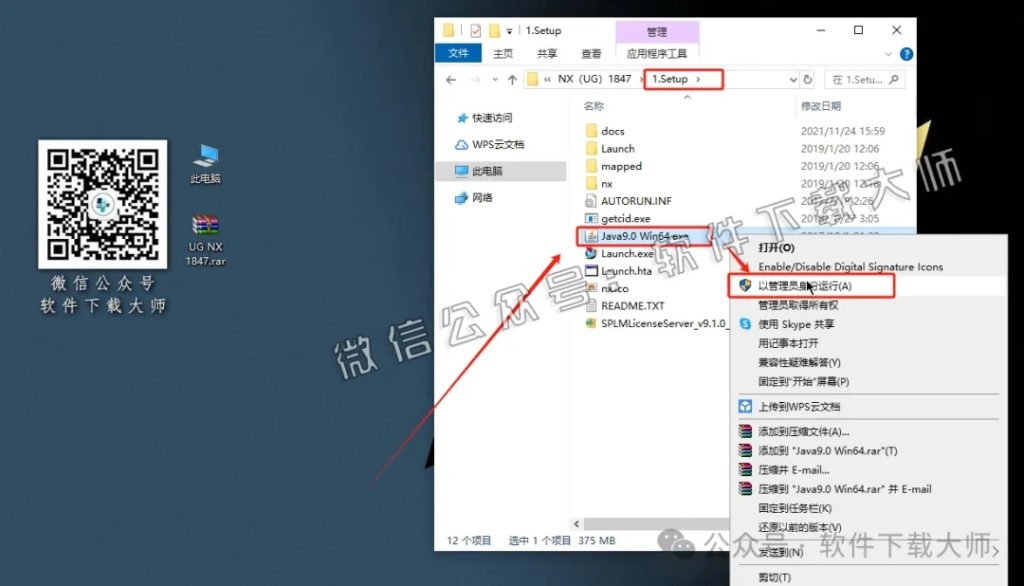Go up one folder level
The image size is (1024, 586).
[x=512, y=80]
